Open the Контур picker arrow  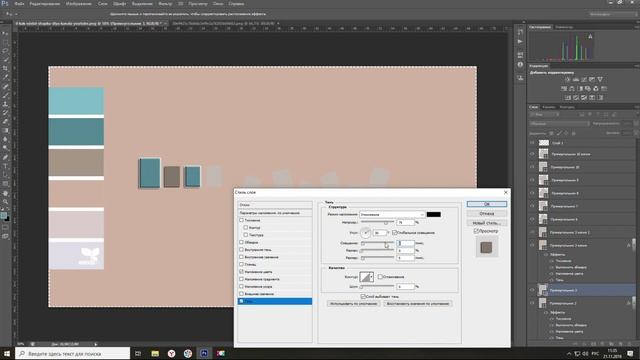pyautogui.click(x=371, y=277)
